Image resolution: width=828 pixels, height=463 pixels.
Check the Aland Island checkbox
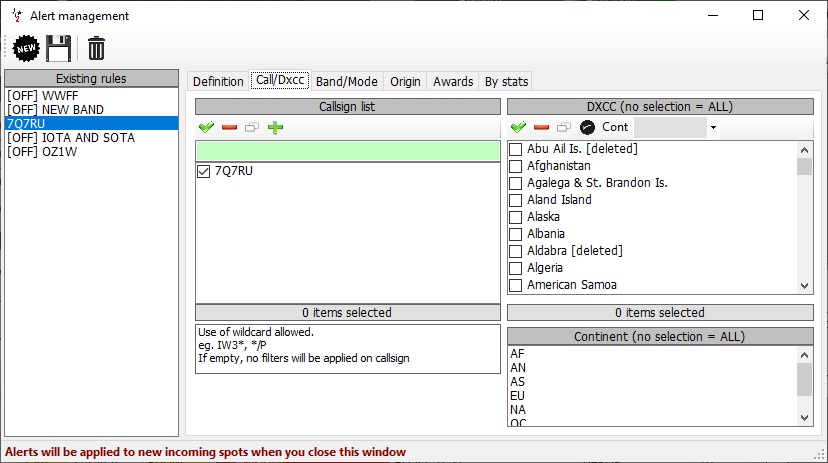click(x=515, y=200)
